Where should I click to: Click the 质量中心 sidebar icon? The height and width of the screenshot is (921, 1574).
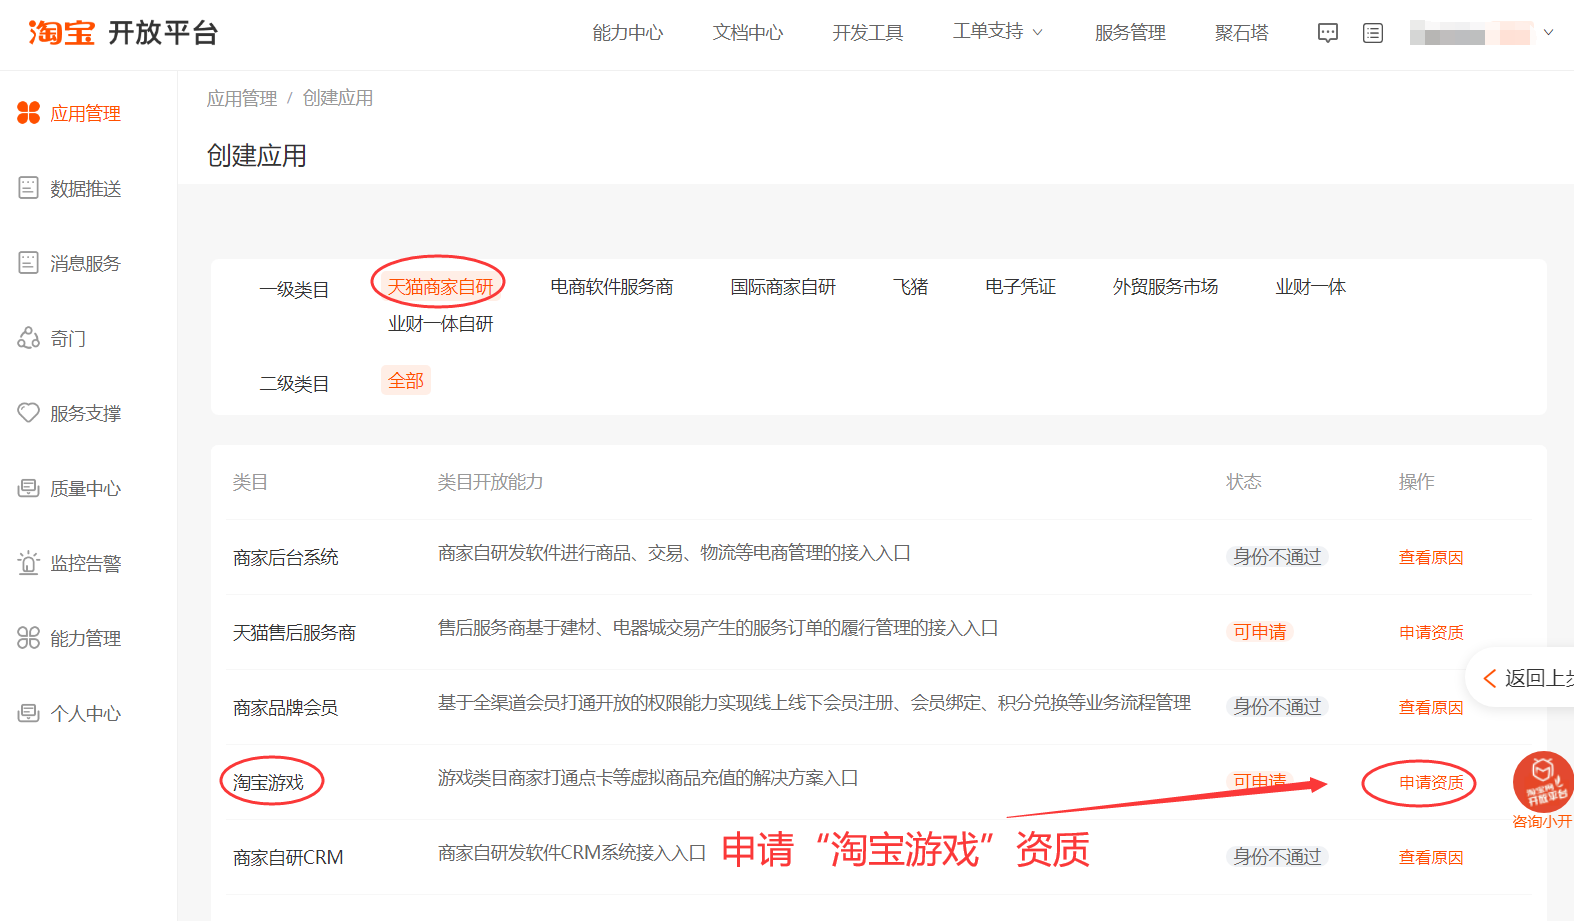[x=29, y=488]
